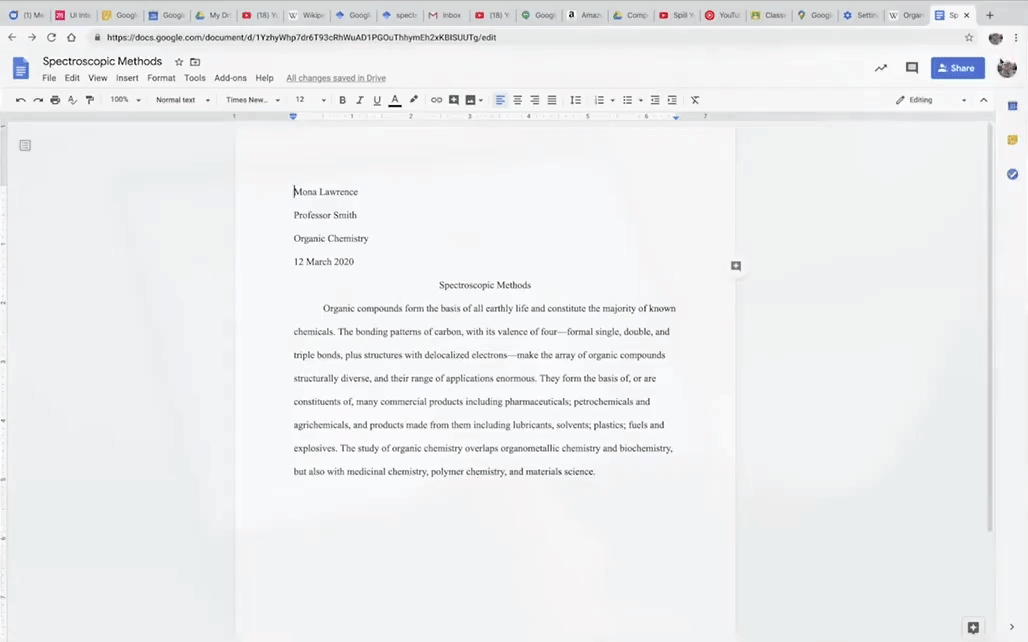Image resolution: width=1028 pixels, height=642 pixels.
Task: Toggle center text alignment
Action: click(517, 100)
